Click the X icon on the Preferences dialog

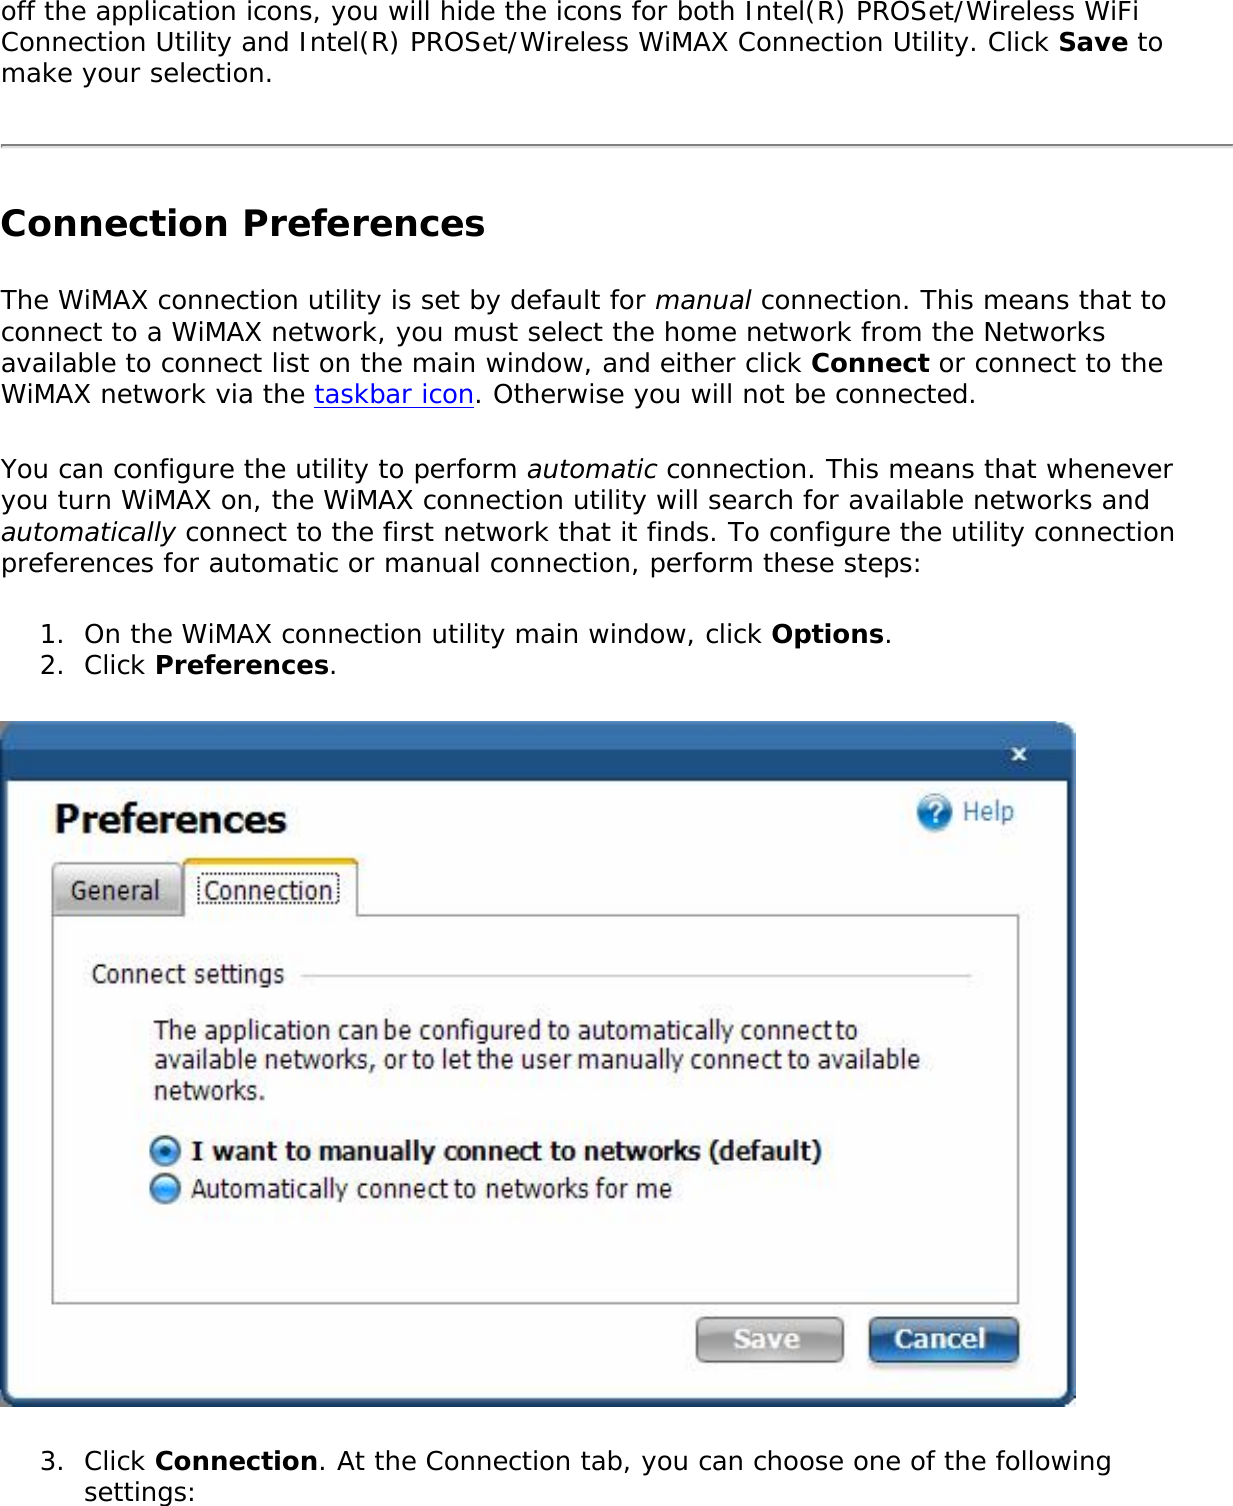1017,754
